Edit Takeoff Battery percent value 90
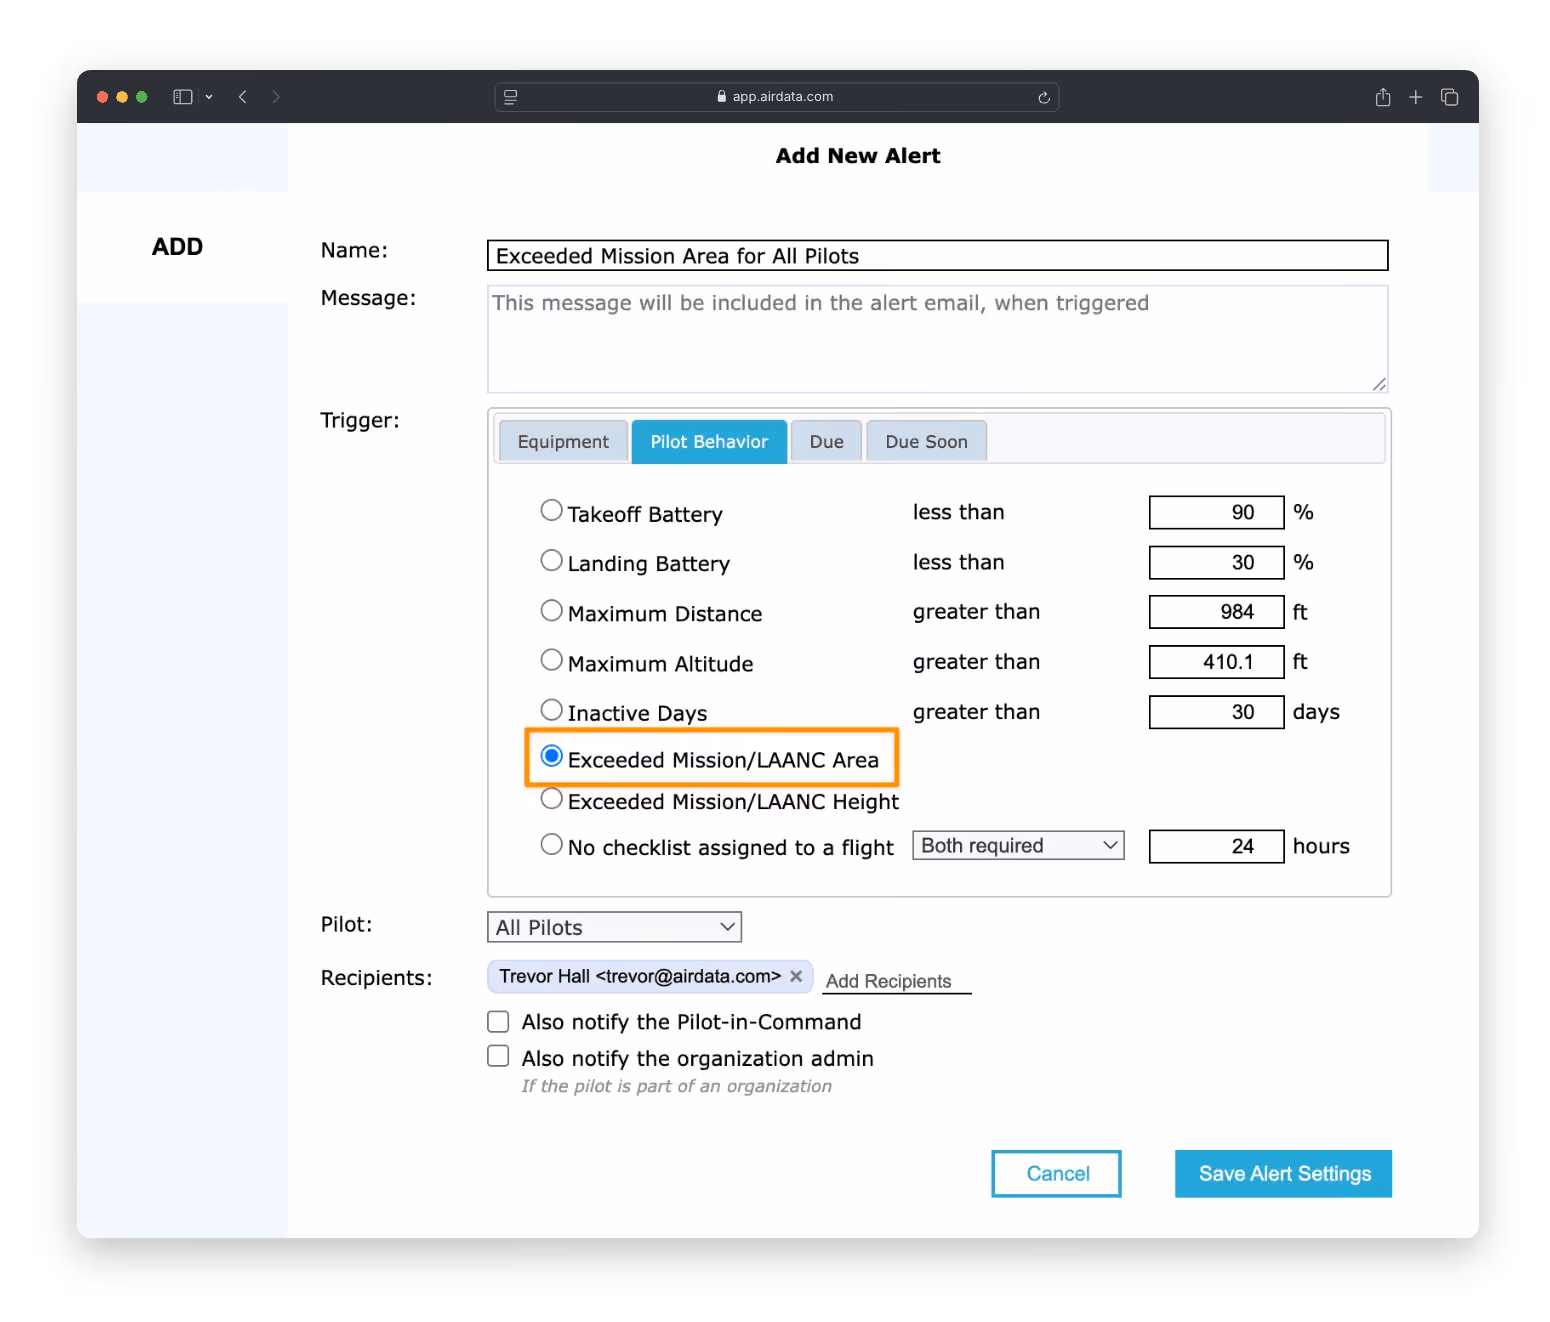This screenshot has width=1550, height=1322. pos(1216,512)
